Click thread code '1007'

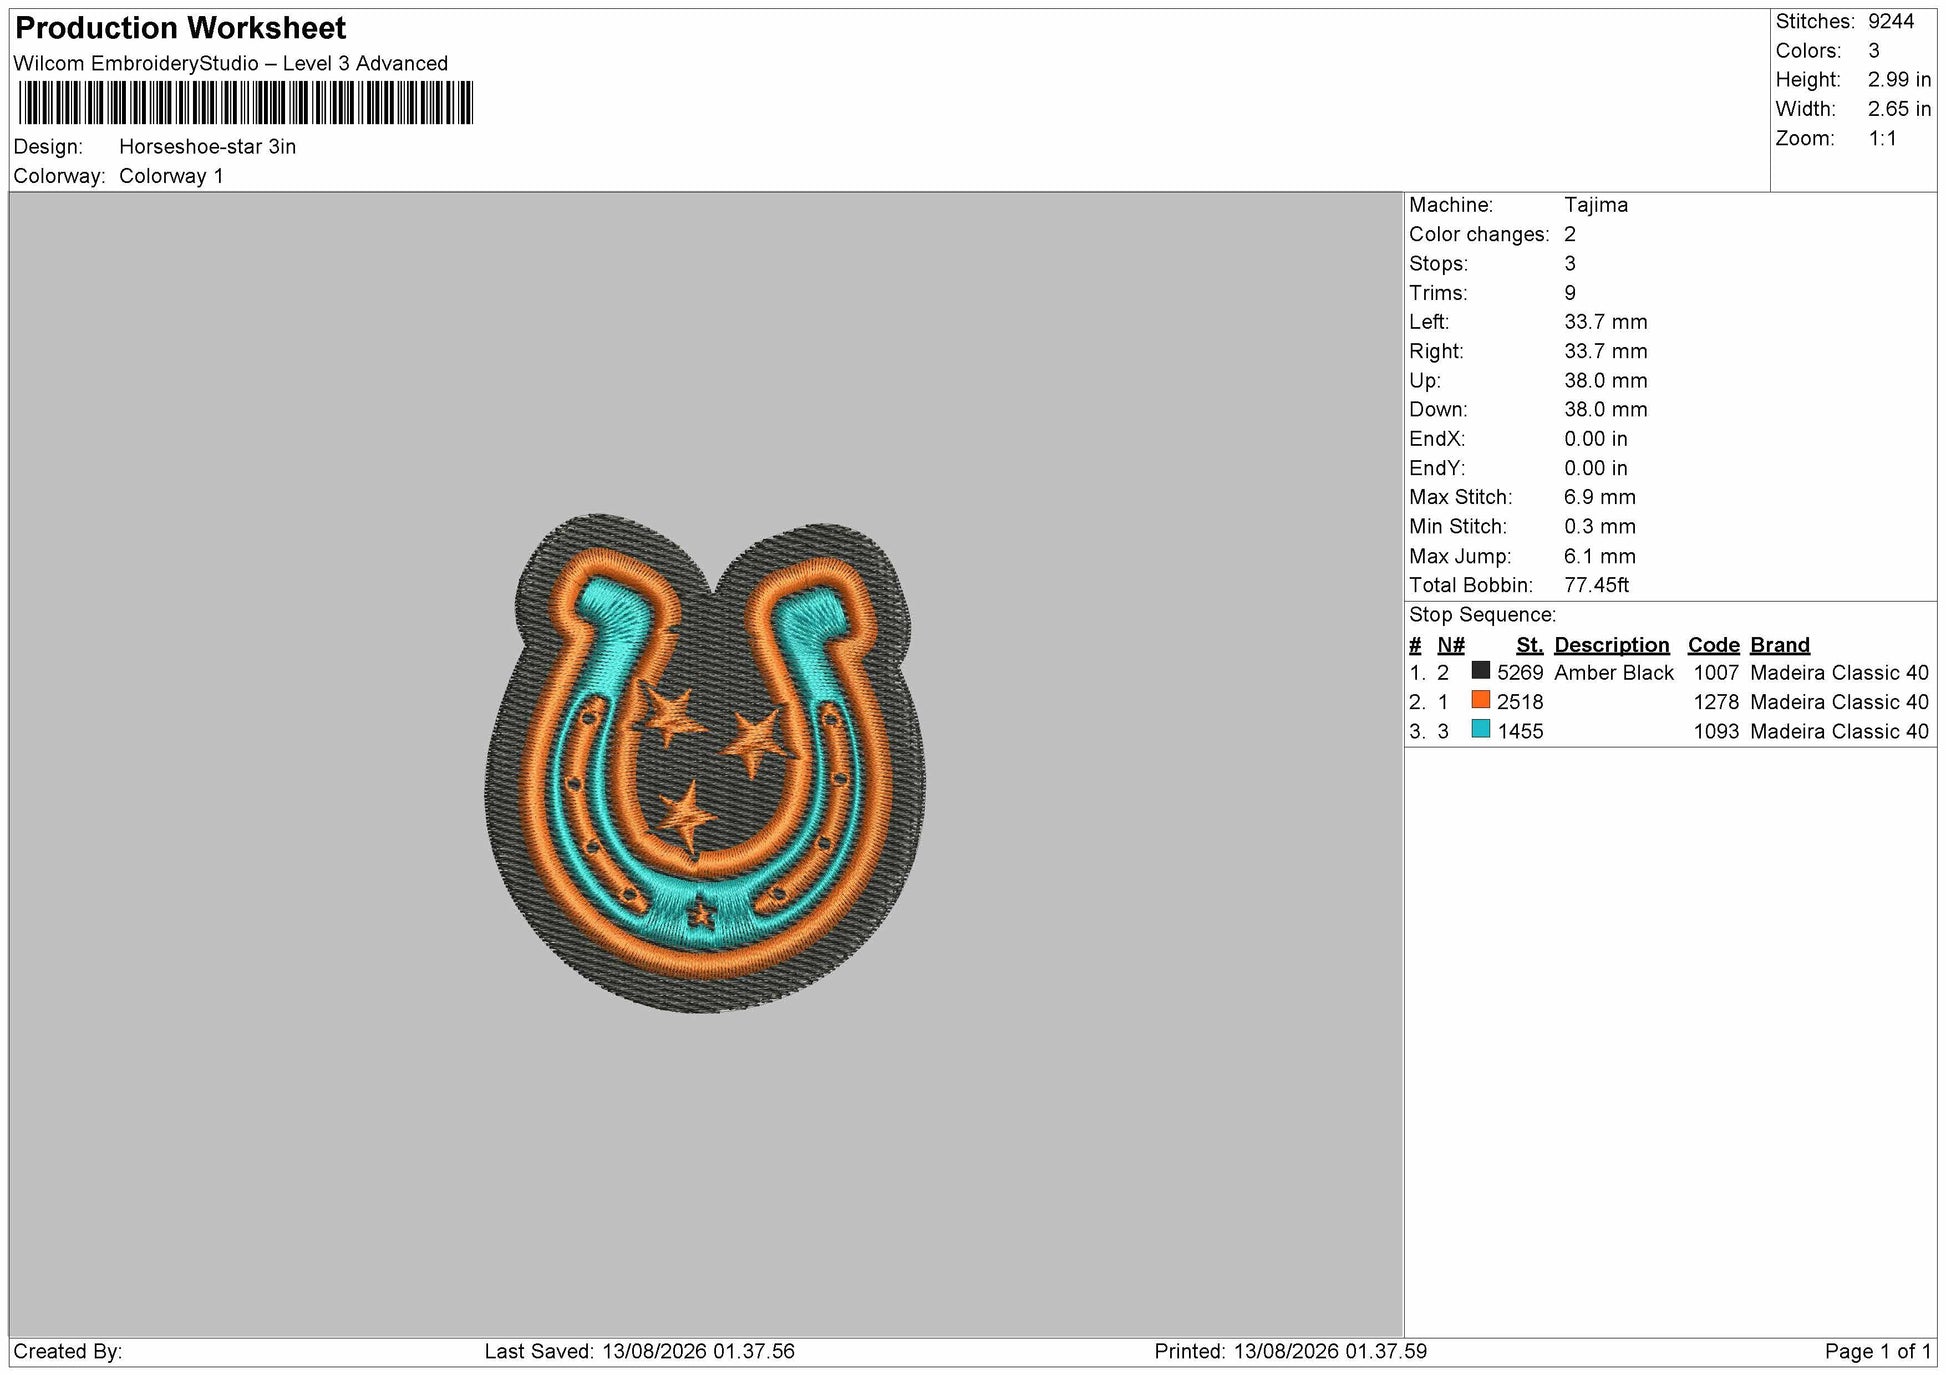click(1716, 673)
